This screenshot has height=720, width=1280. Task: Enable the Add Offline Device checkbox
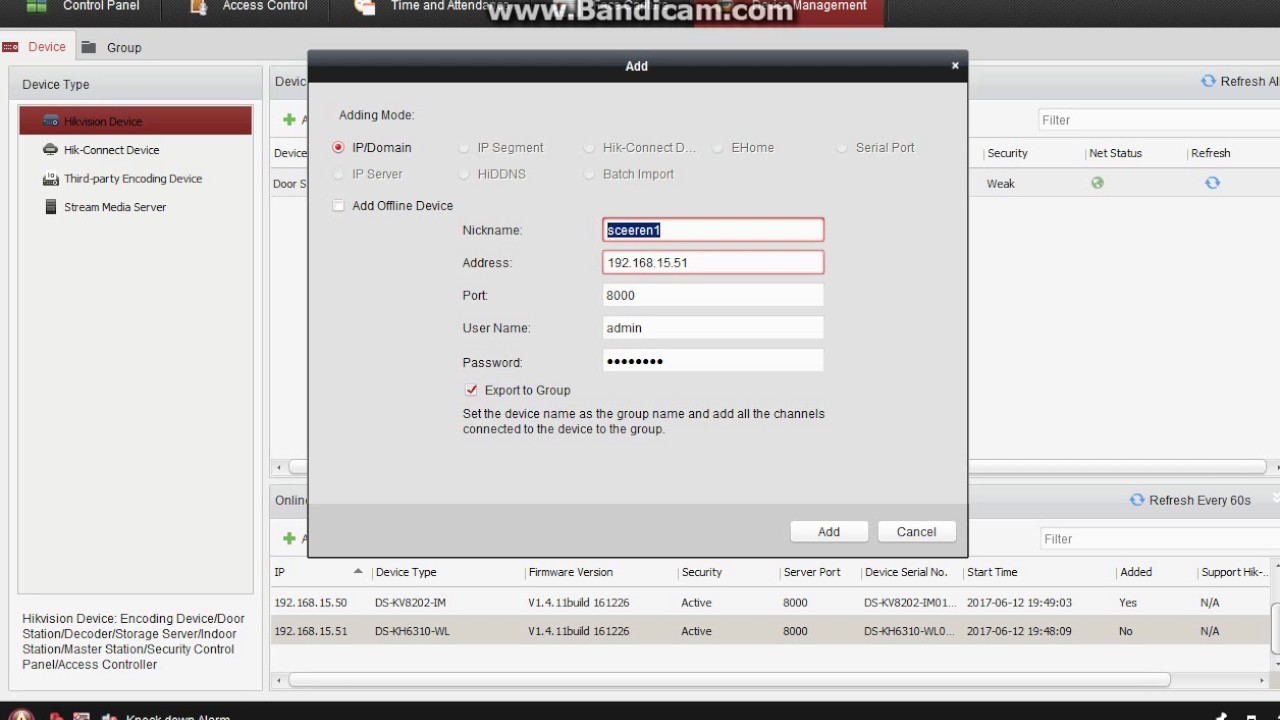338,206
